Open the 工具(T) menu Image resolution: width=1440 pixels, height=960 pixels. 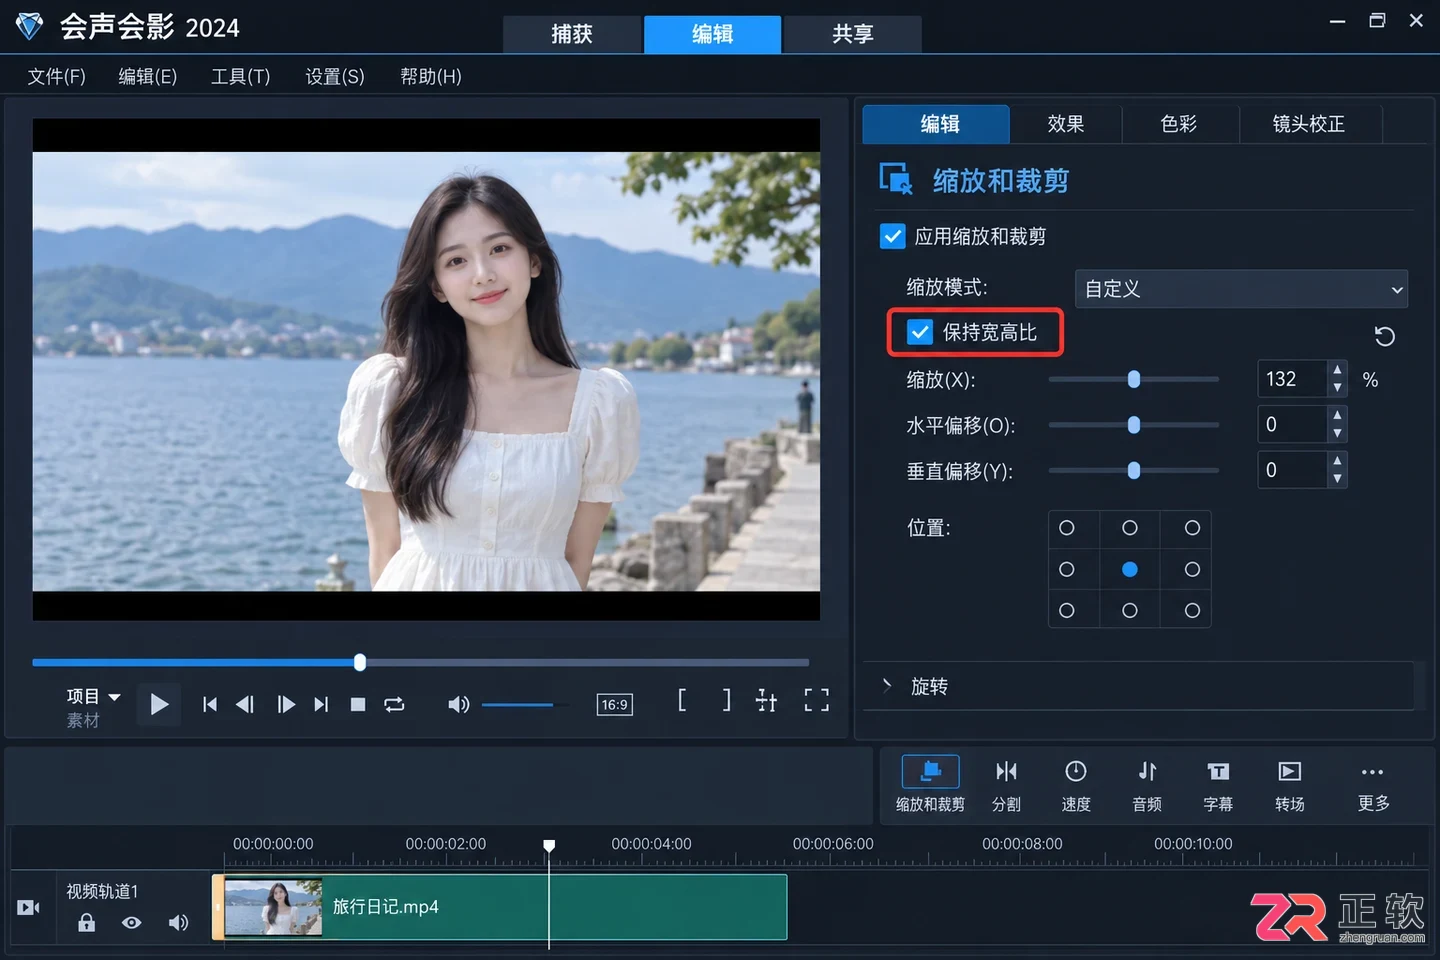[240, 77]
